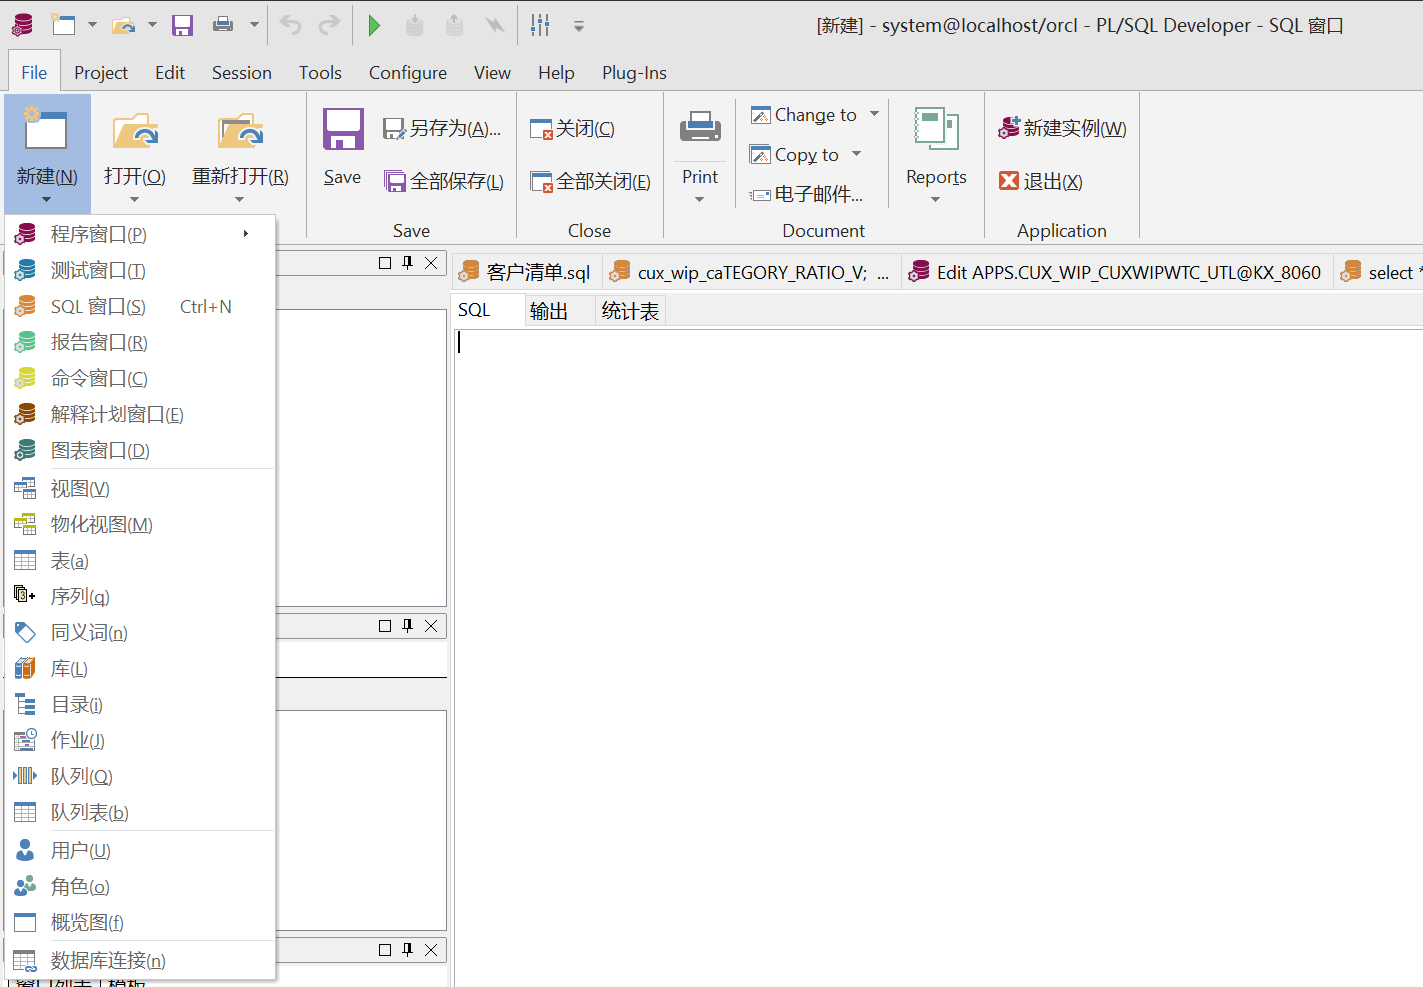Expand the quick access Print arrow

(254, 25)
